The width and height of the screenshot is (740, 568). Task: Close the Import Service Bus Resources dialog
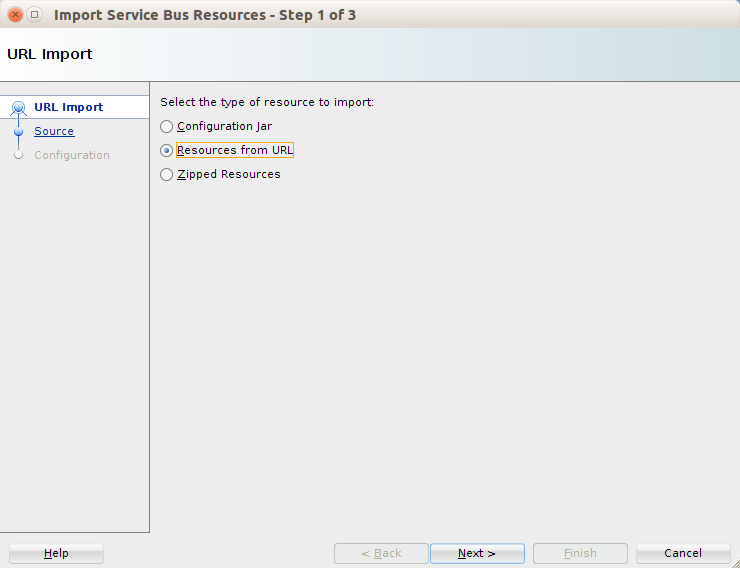(15, 15)
